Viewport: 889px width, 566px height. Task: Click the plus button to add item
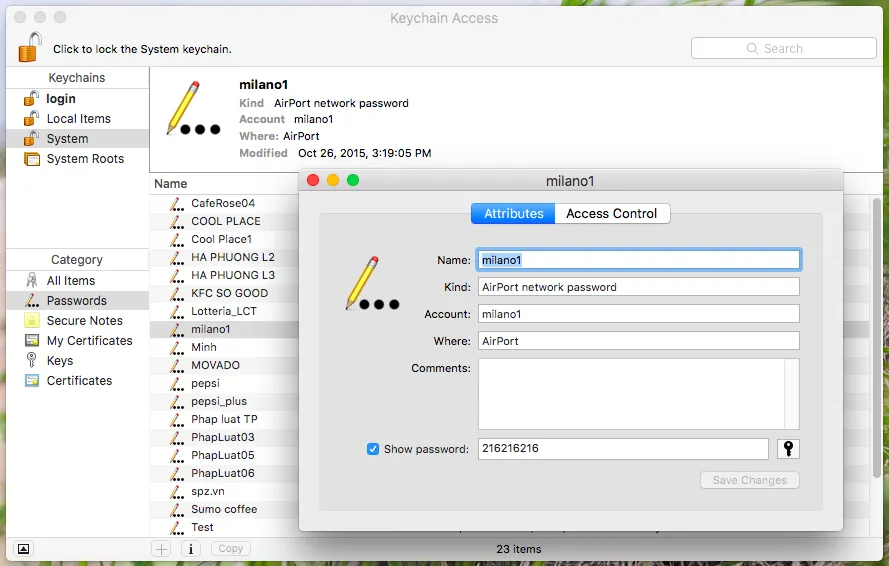coord(161,548)
